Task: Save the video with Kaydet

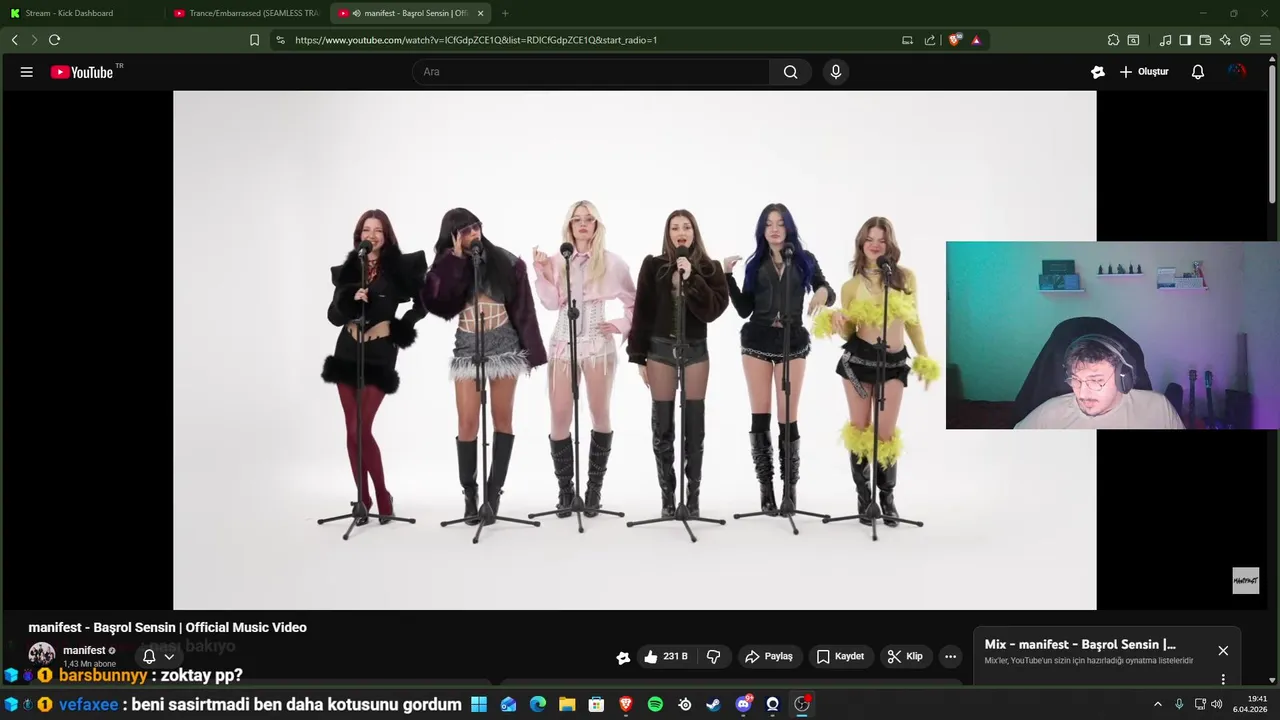Action: pos(840,656)
